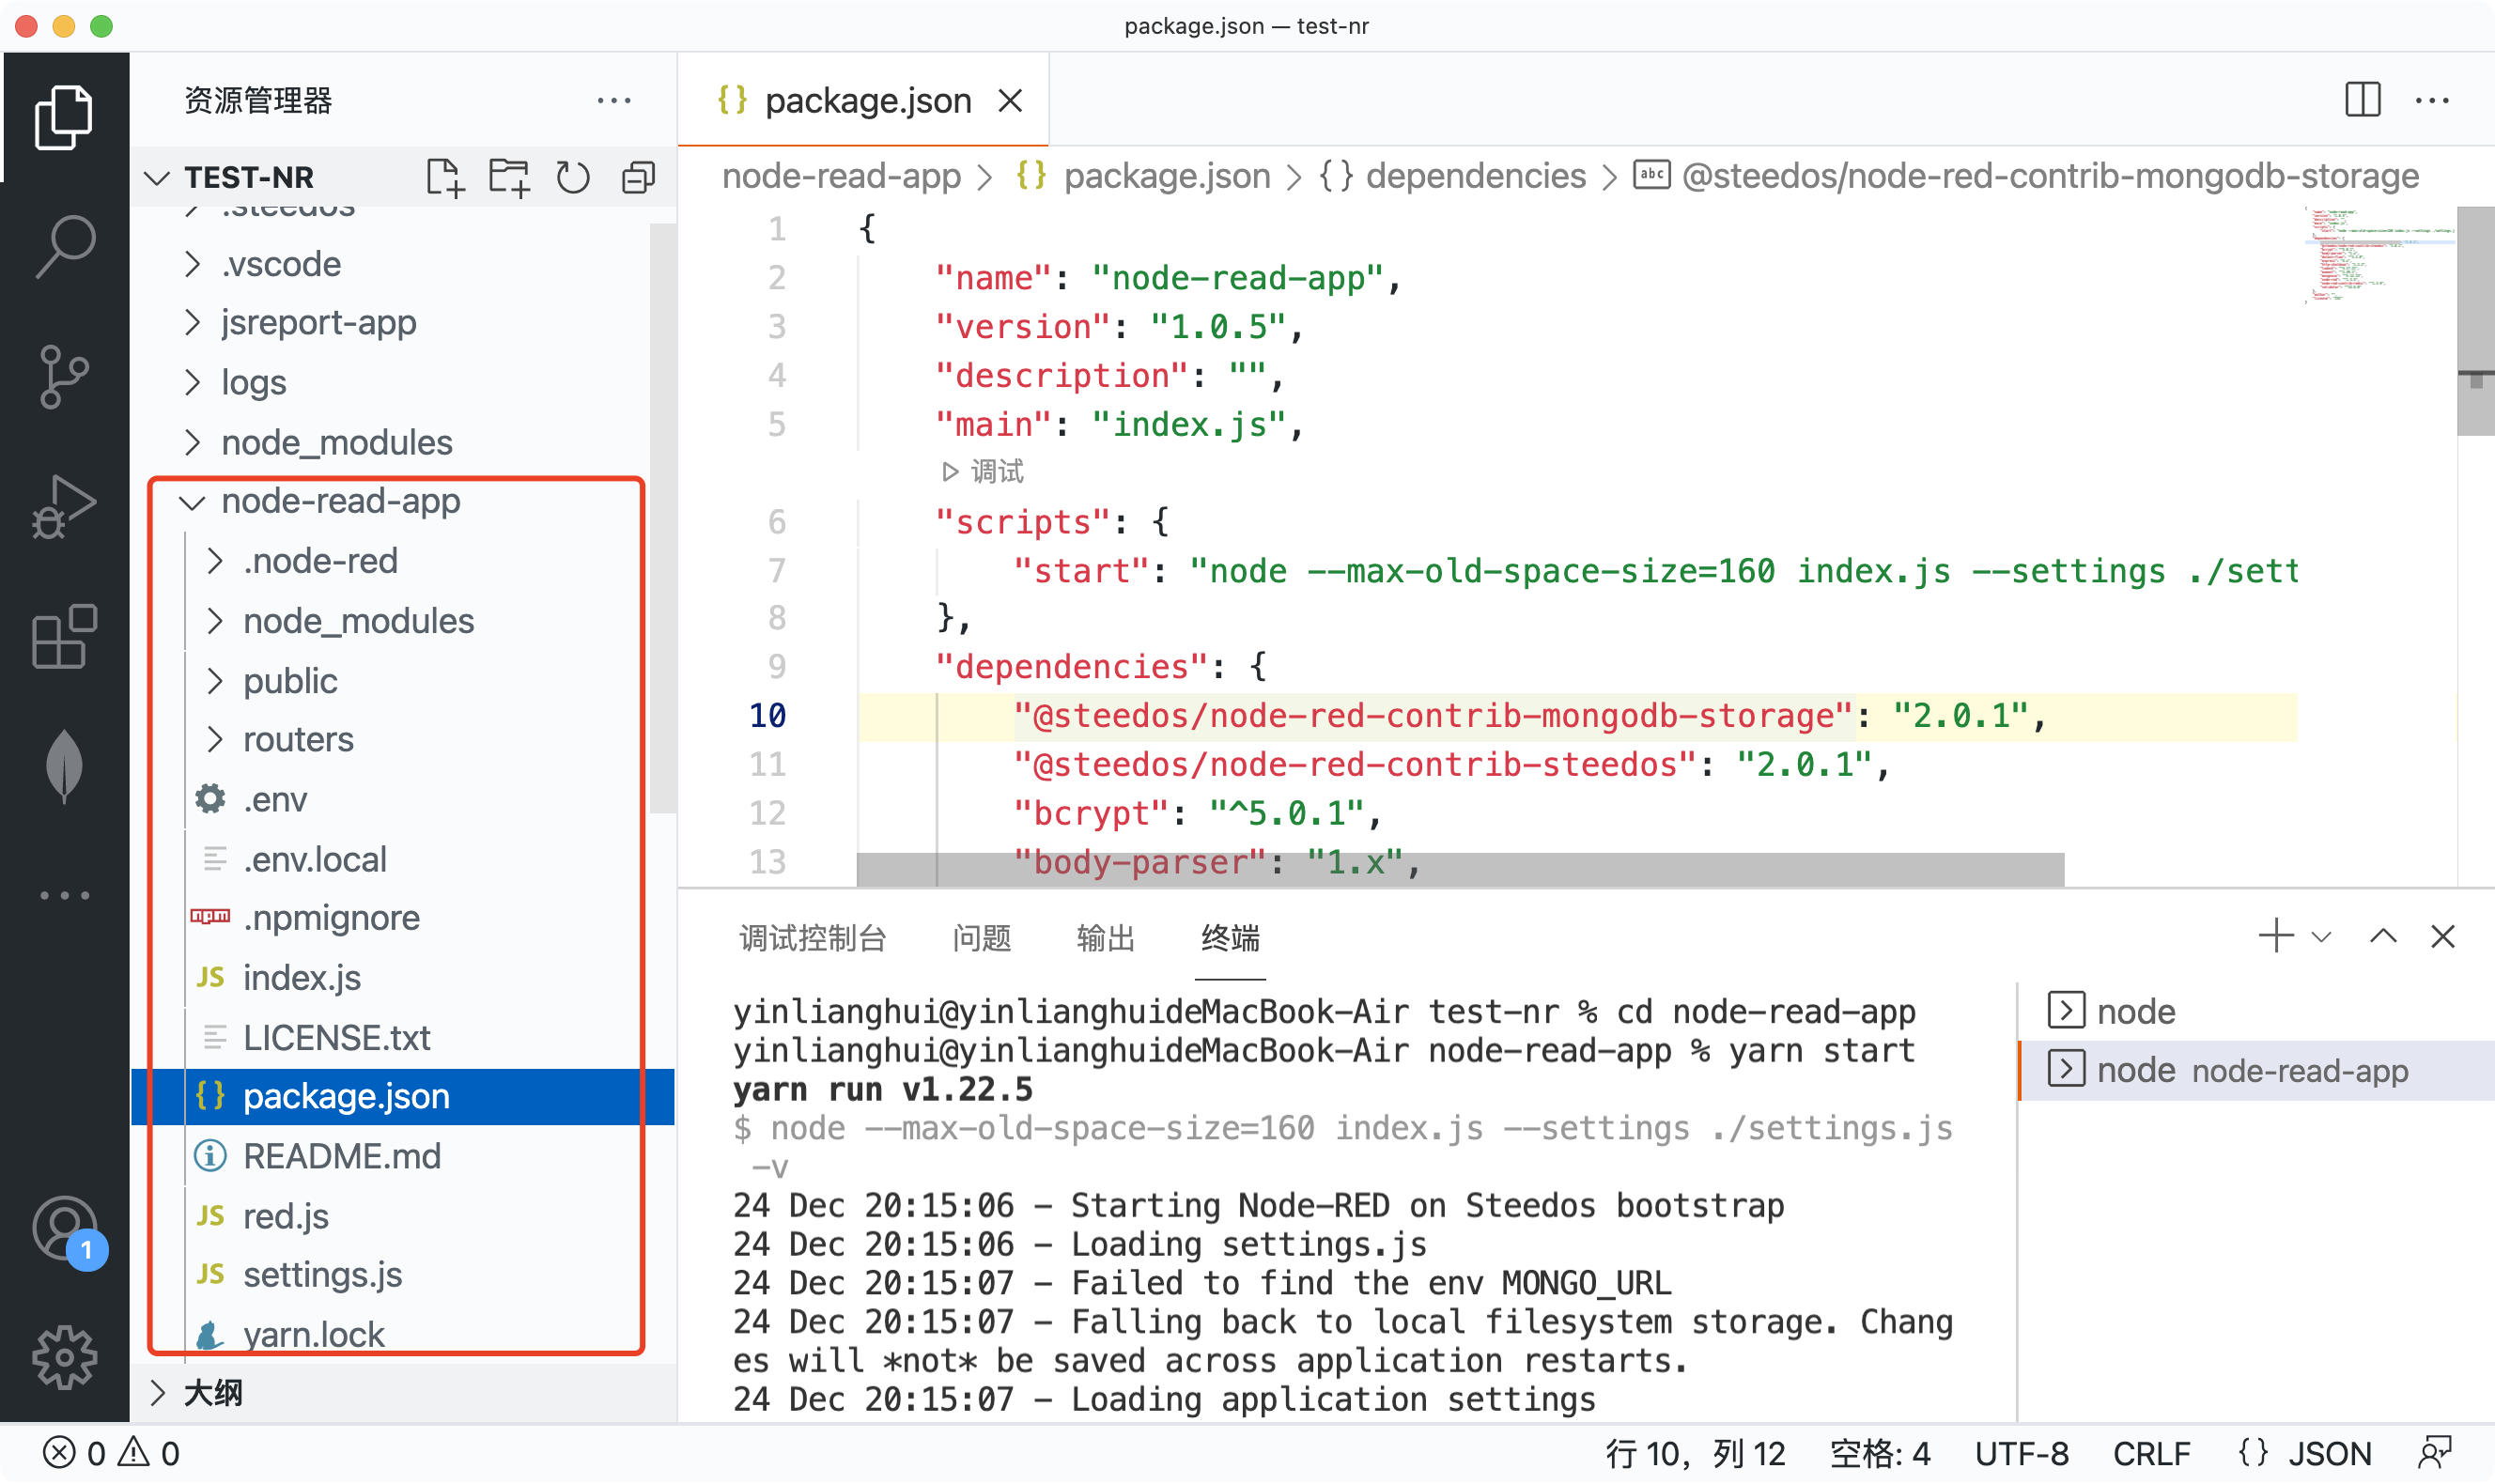
Task: Click the code minimap preview
Action: (2380, 255)
